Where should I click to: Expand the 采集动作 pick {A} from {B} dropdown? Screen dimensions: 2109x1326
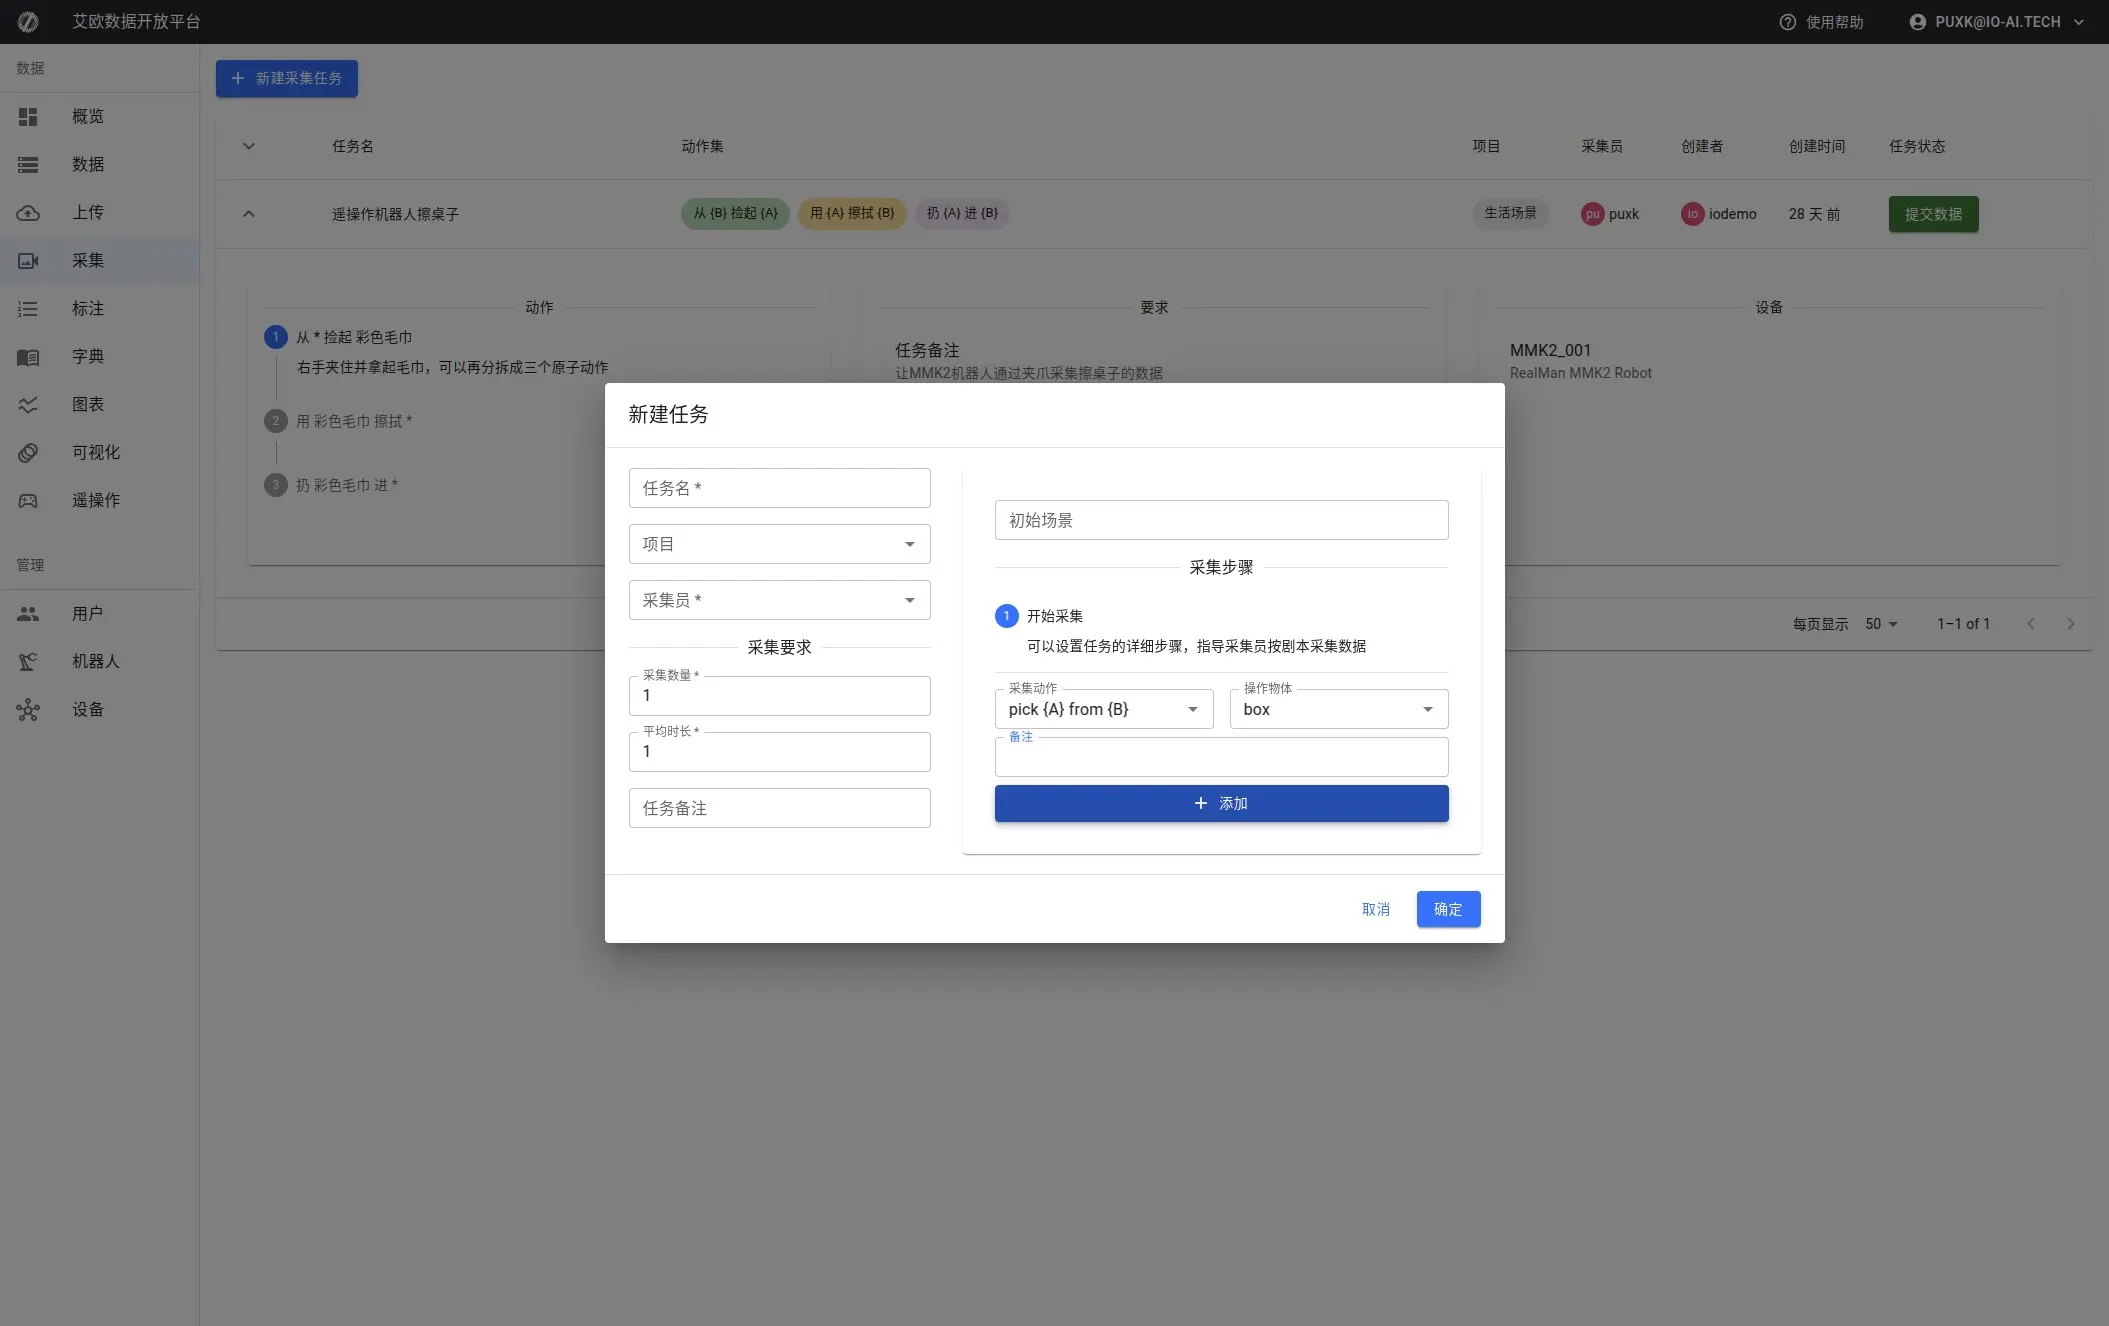1103,709
